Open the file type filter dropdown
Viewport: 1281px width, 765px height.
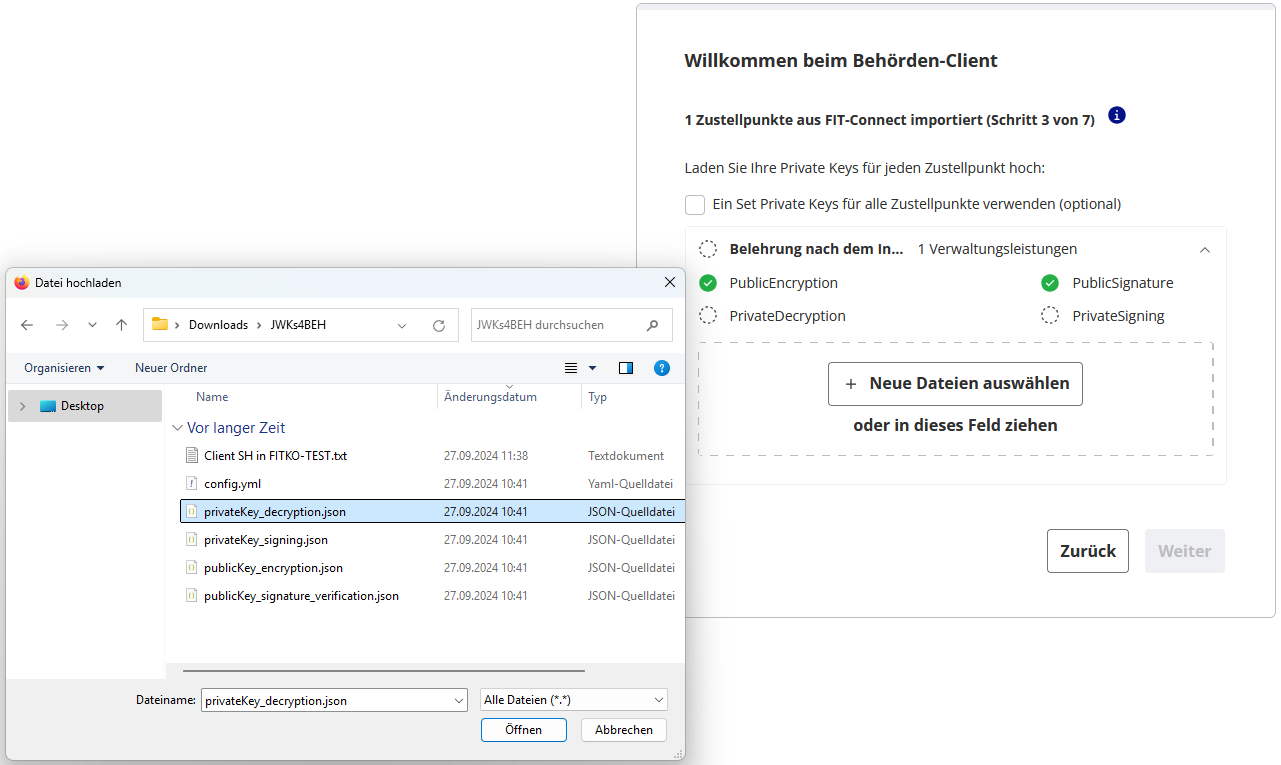(x=574, y=701)
